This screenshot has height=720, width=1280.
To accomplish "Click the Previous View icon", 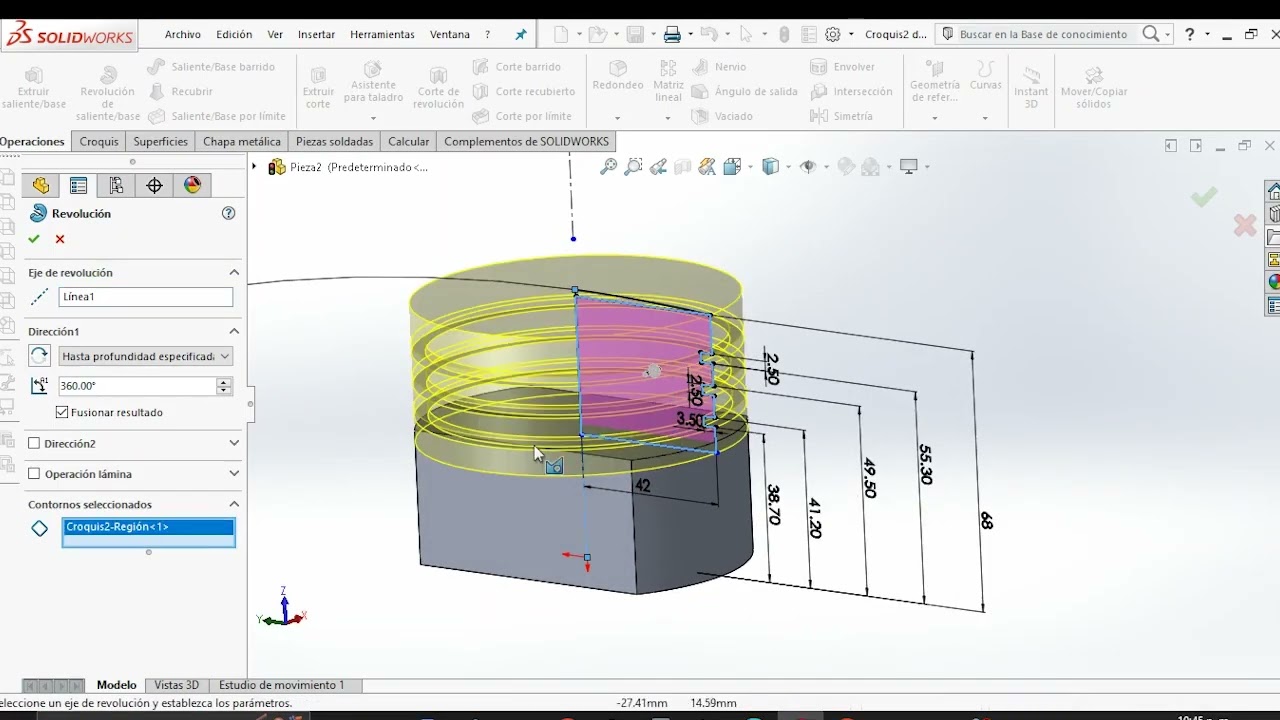I will coord(658,167).
